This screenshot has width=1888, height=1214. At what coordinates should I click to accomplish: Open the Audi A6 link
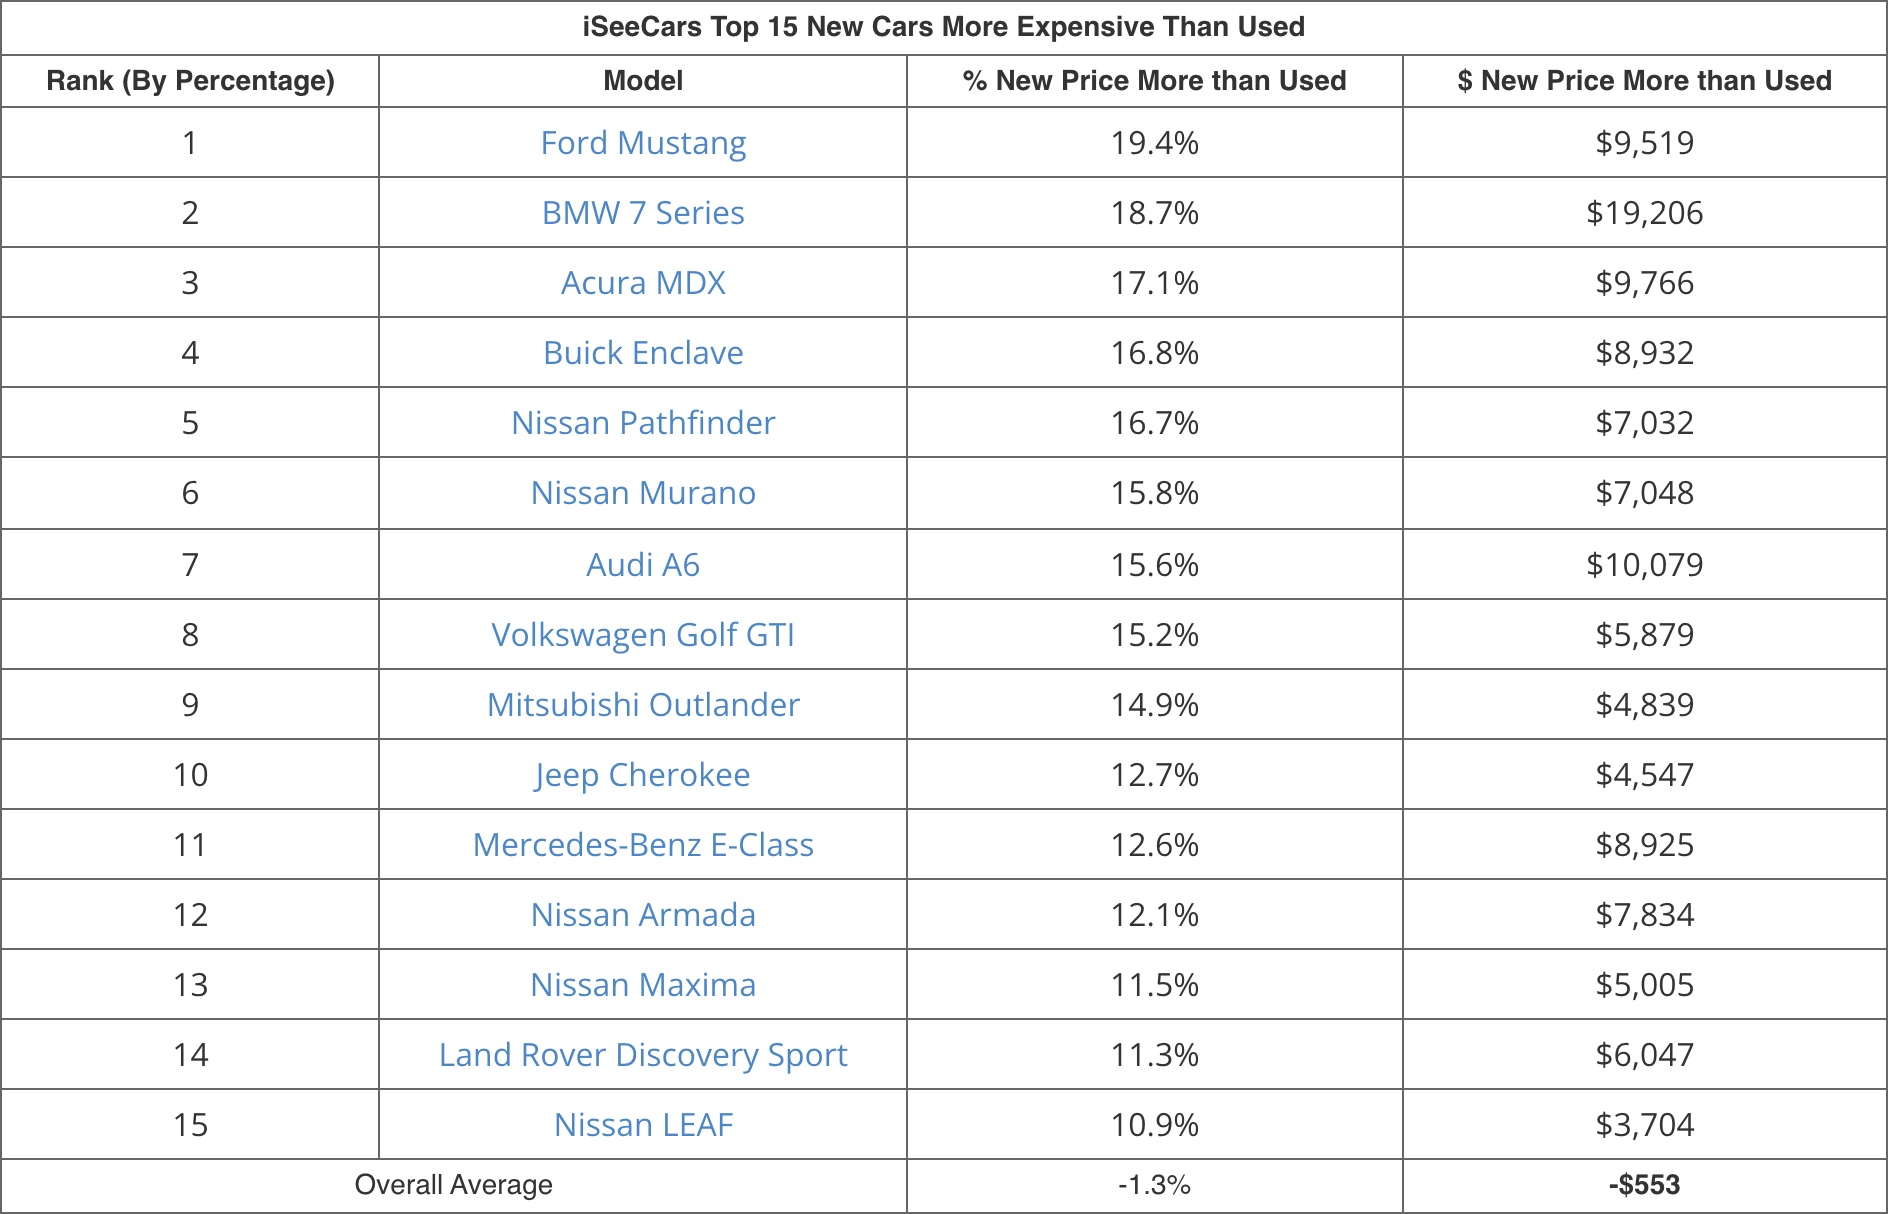[x=643, y=565]
